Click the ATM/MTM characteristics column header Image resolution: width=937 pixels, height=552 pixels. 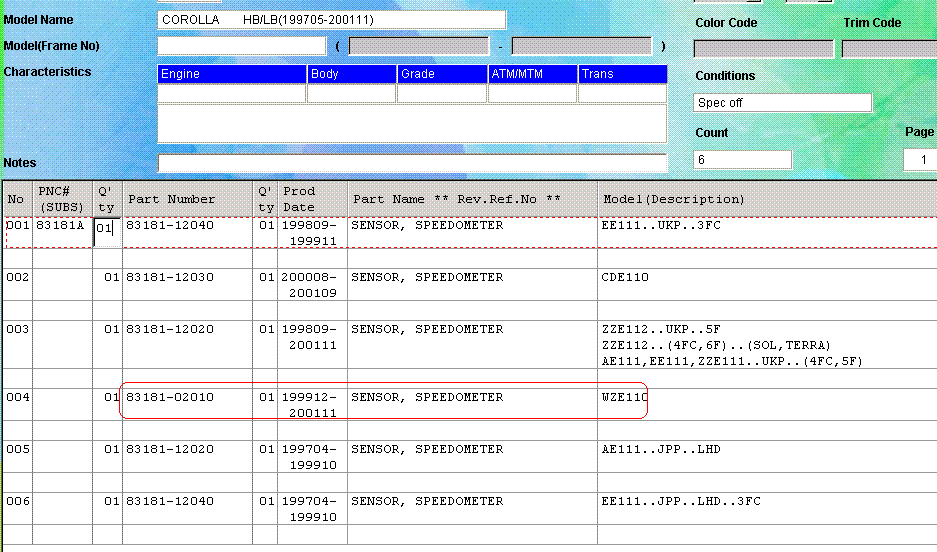(532, 74)
